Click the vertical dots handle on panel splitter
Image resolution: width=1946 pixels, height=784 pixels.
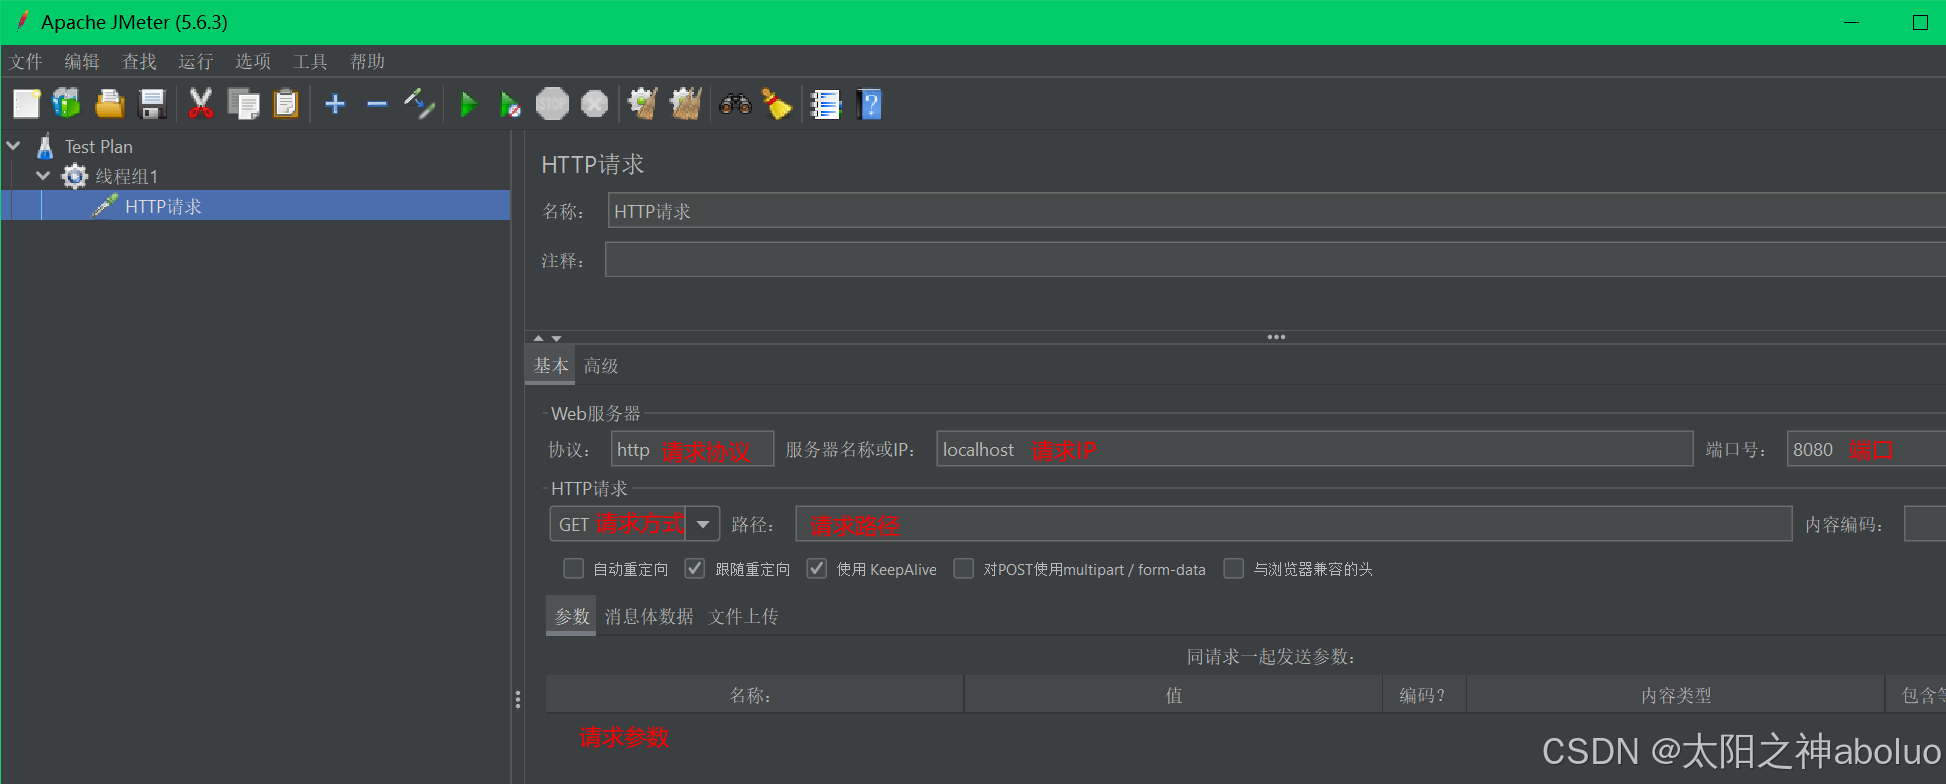click(x=518, y=699)
